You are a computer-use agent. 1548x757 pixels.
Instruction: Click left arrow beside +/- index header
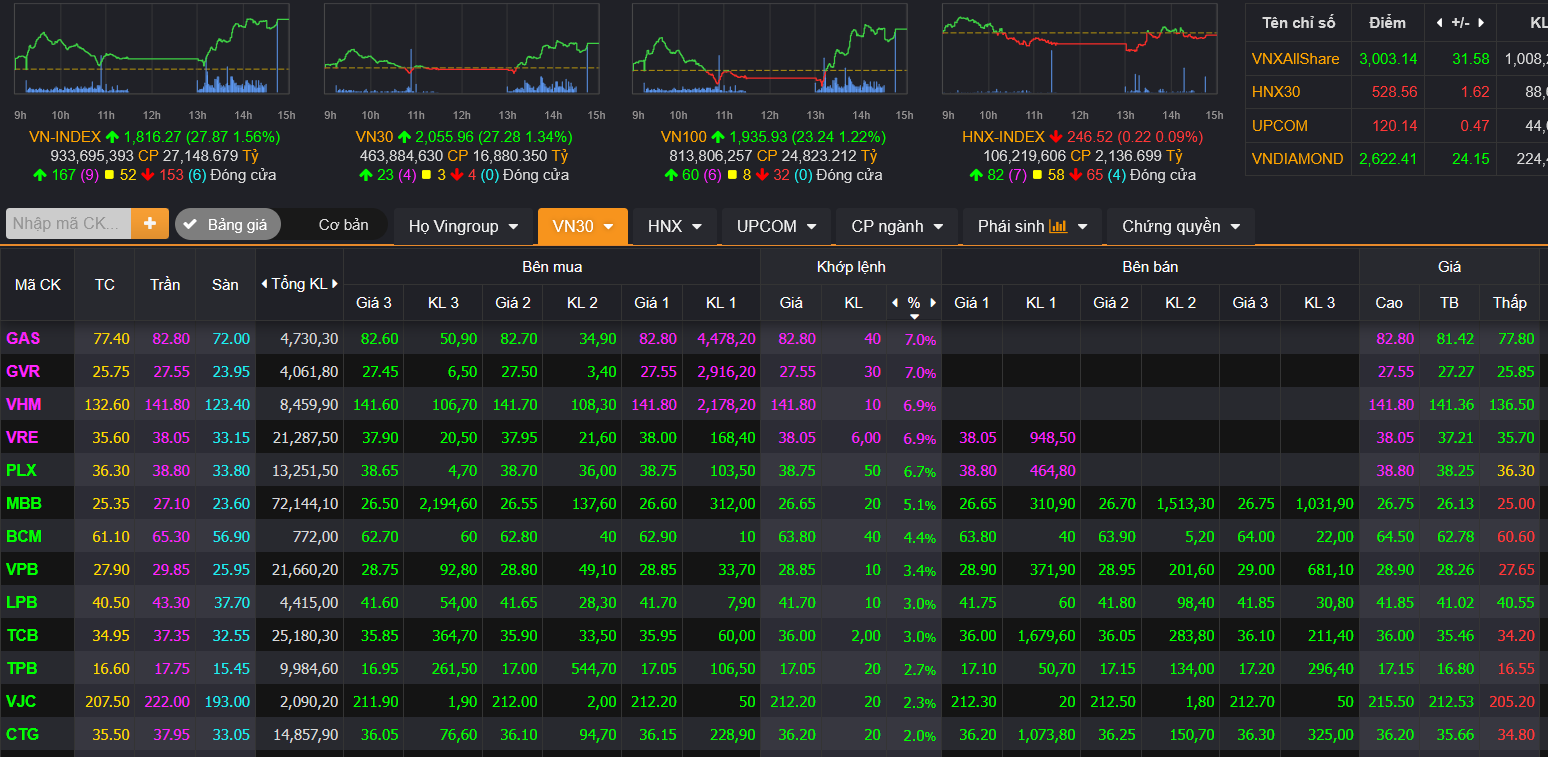[x=1439, y=22]
